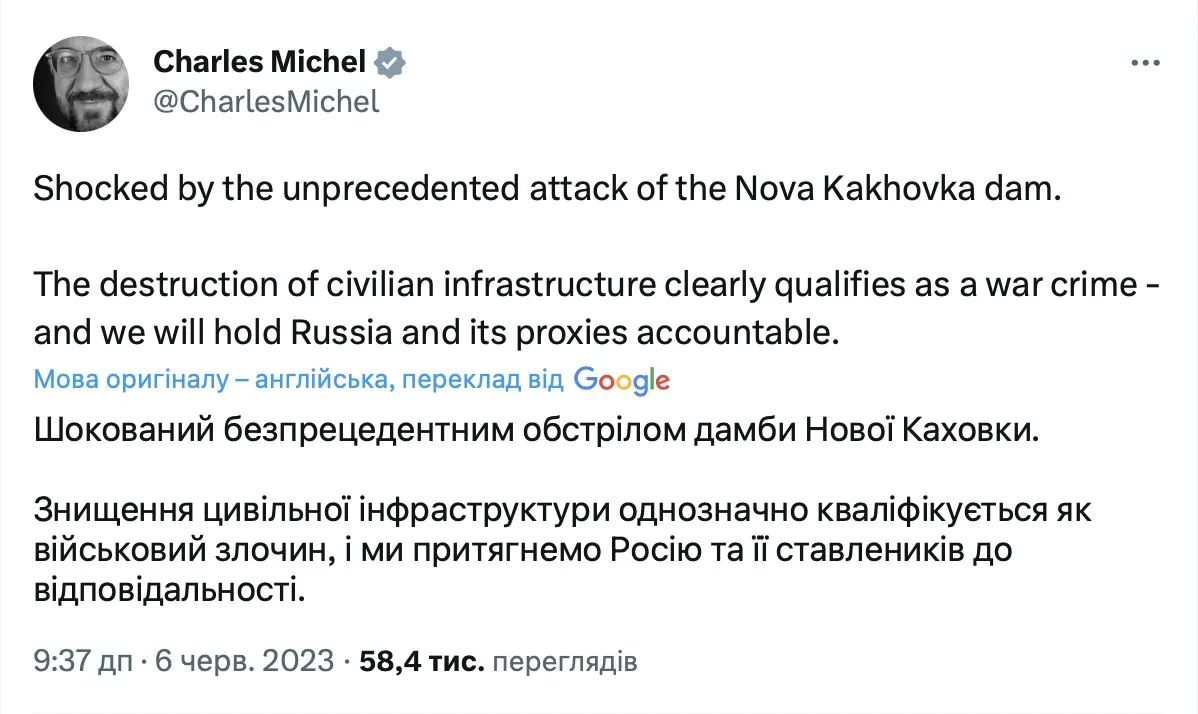This screenshot has height=714, width=1198.
Task: Click the Google logo in translation note
Action: (x=621, y=380)
